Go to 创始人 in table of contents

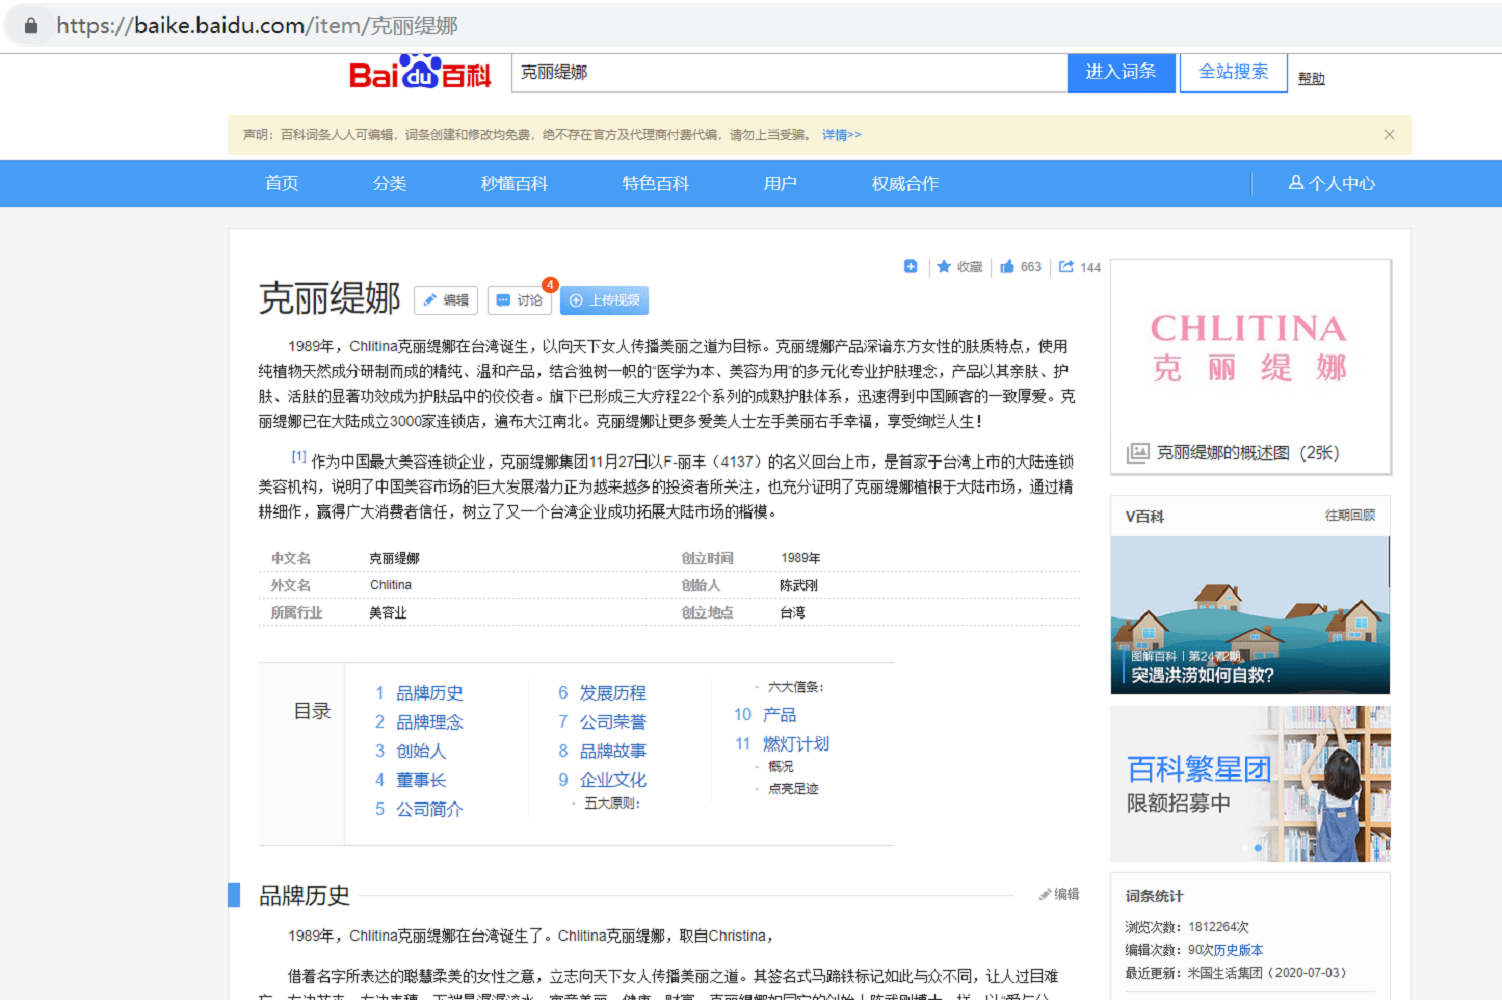(421, 751)
